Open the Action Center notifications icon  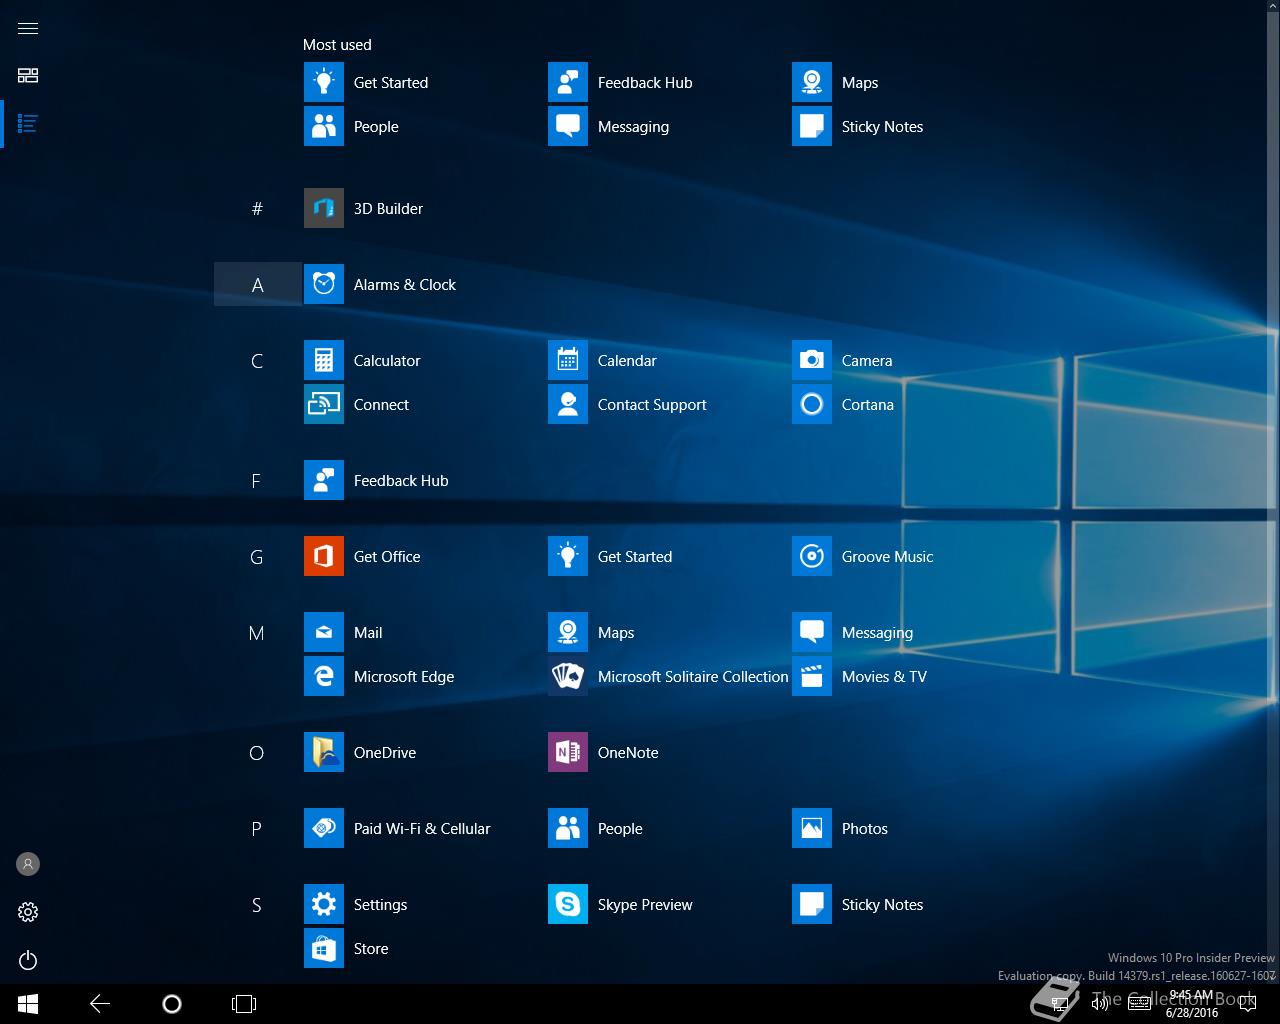pyautogui.click(x=1248, y=1004)
